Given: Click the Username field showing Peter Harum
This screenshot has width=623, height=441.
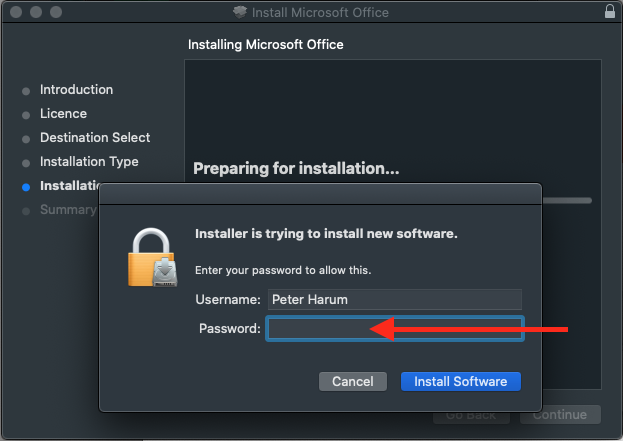Looking at the screenshot, I should (x=394, y=299).
